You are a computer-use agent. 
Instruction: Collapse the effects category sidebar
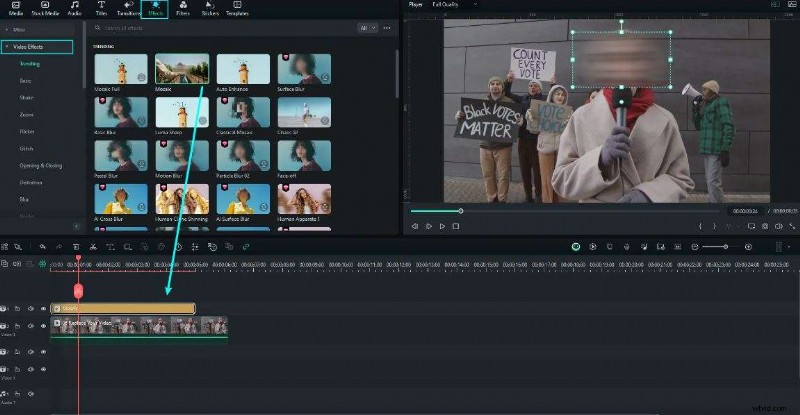[77, 226]
